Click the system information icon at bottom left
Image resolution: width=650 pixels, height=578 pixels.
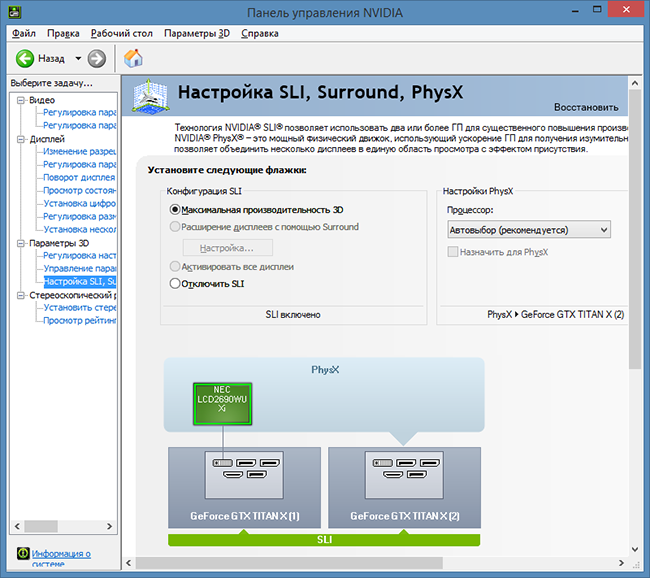[x=23, y=553]
